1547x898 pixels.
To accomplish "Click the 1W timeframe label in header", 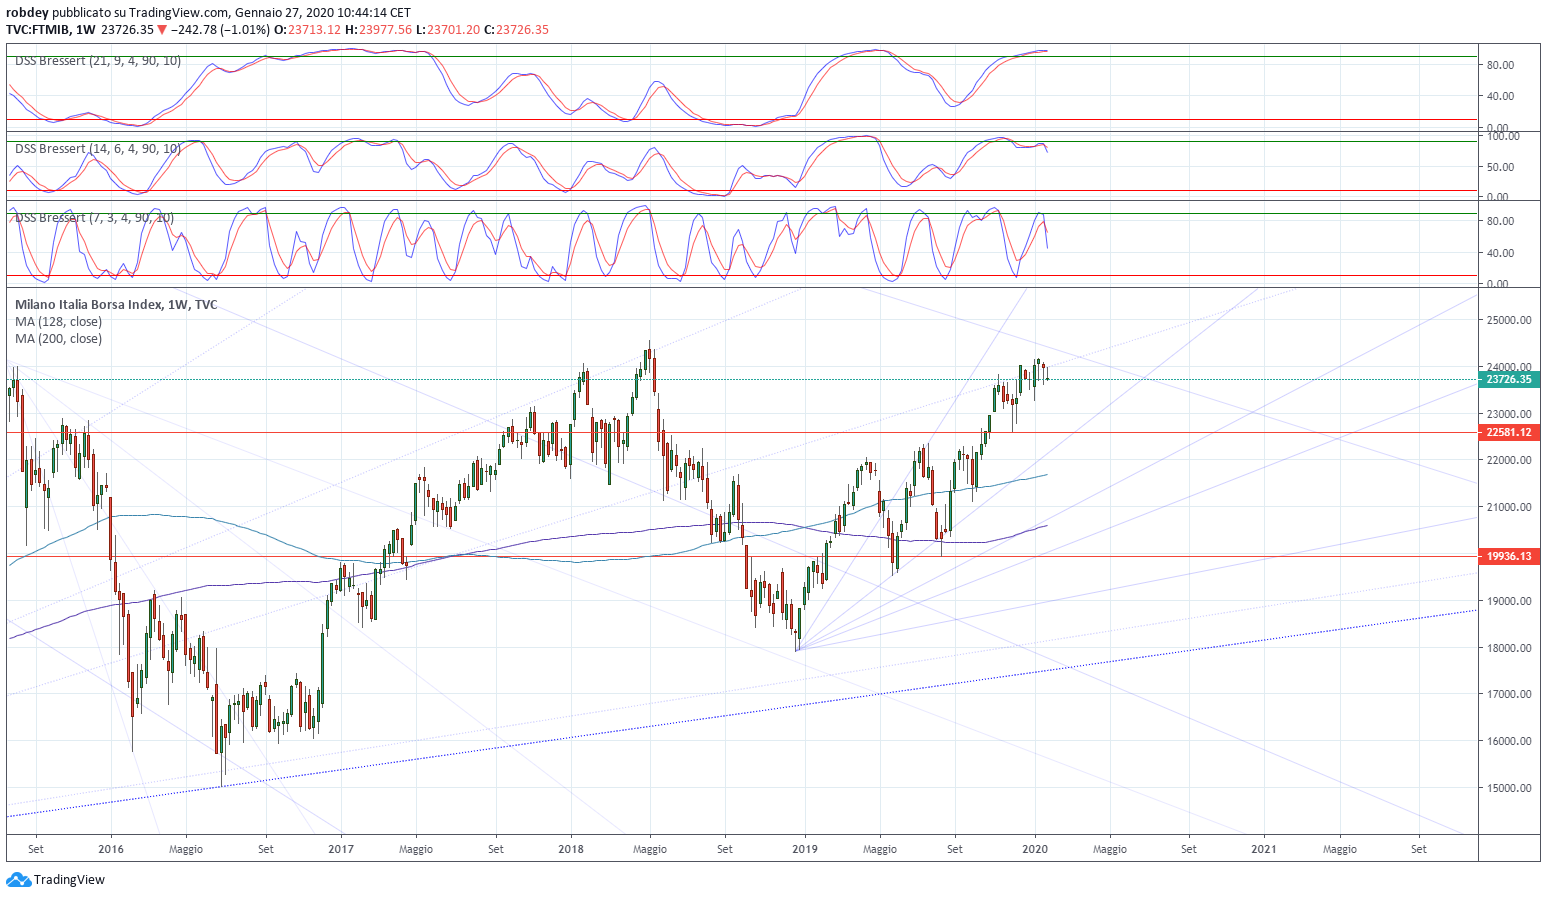I will 86,30.
